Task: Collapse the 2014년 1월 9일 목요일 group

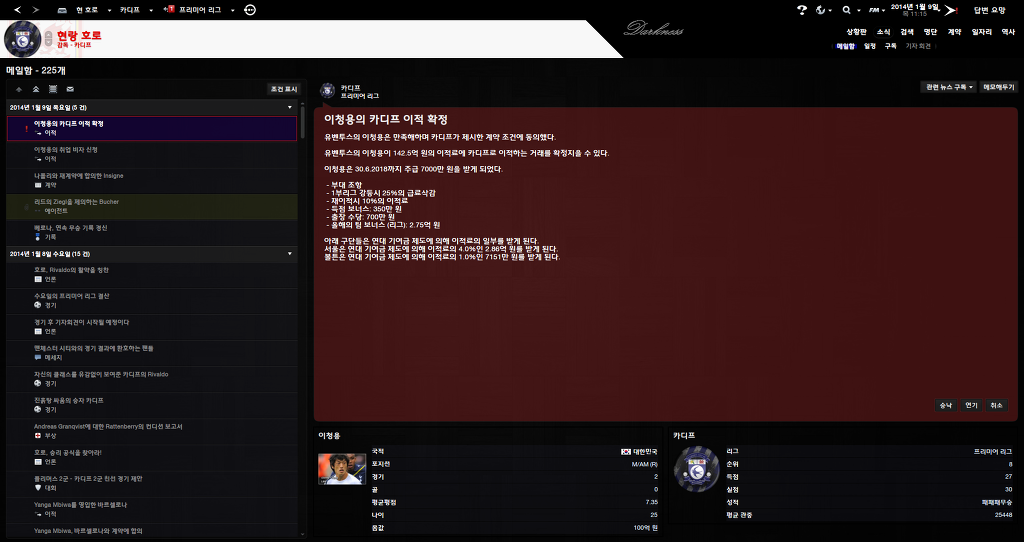Action: click(x=290, y=107)
